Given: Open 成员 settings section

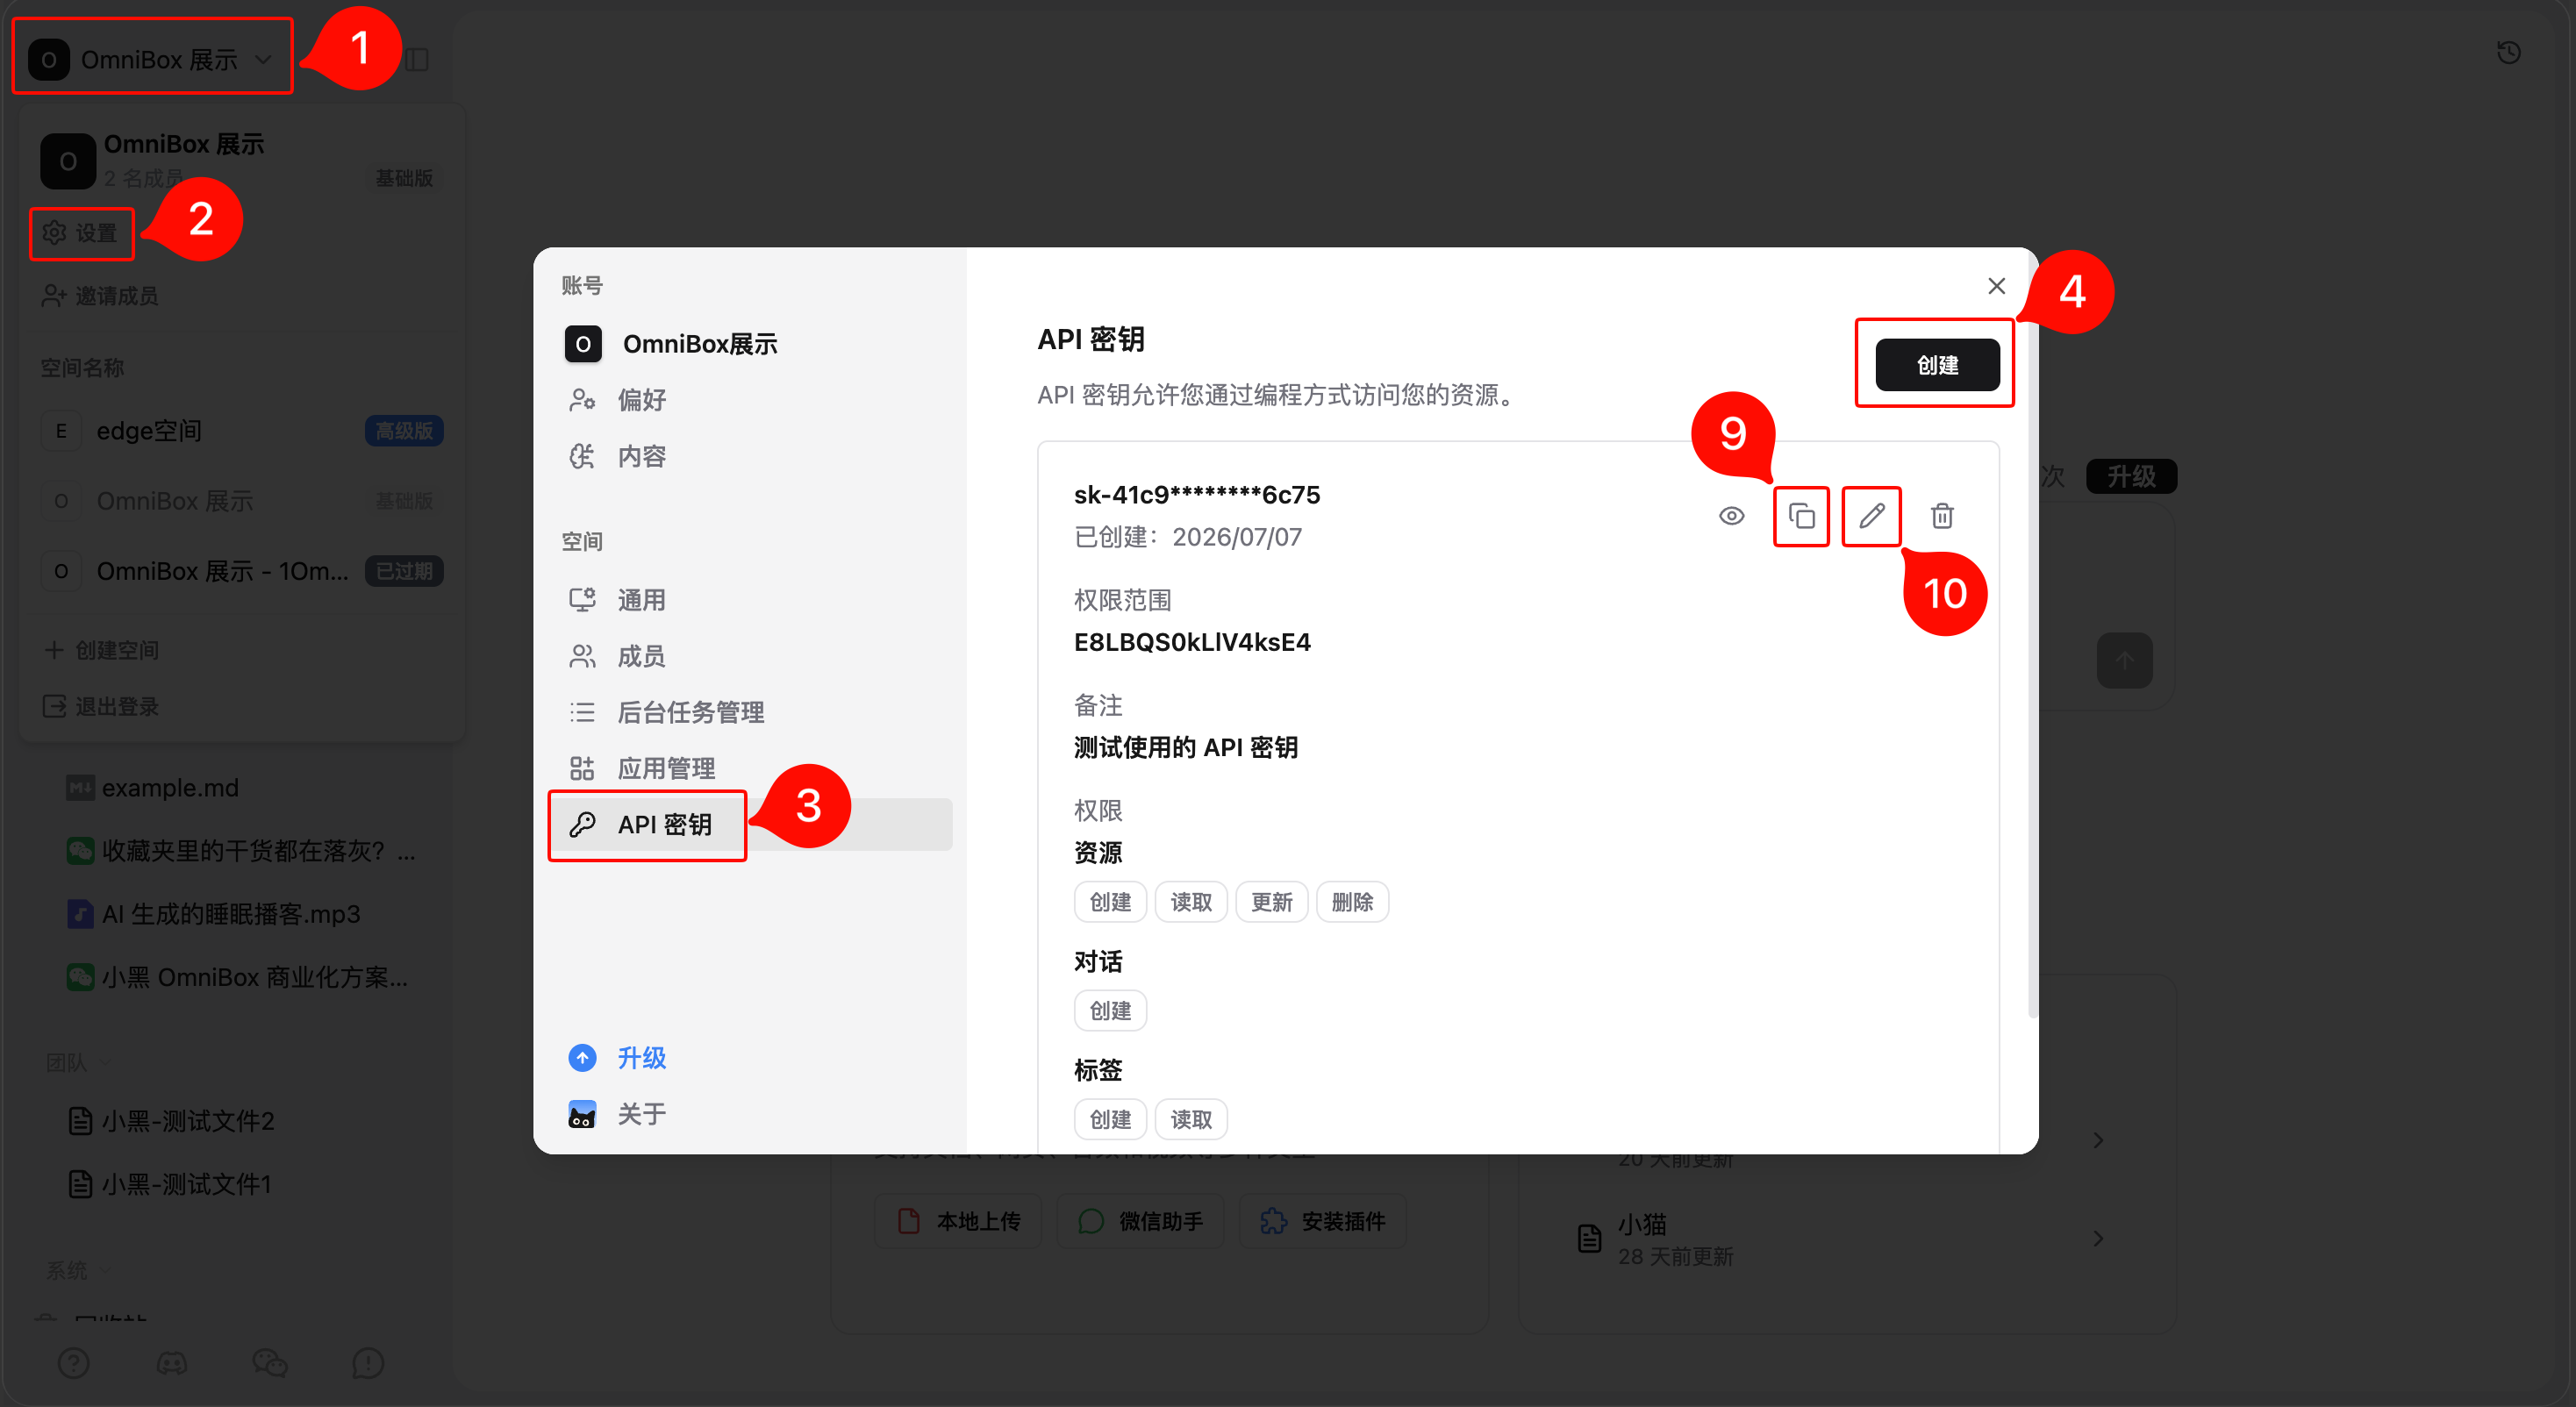Looking at the screenshot, I should (x=751, y=656).
